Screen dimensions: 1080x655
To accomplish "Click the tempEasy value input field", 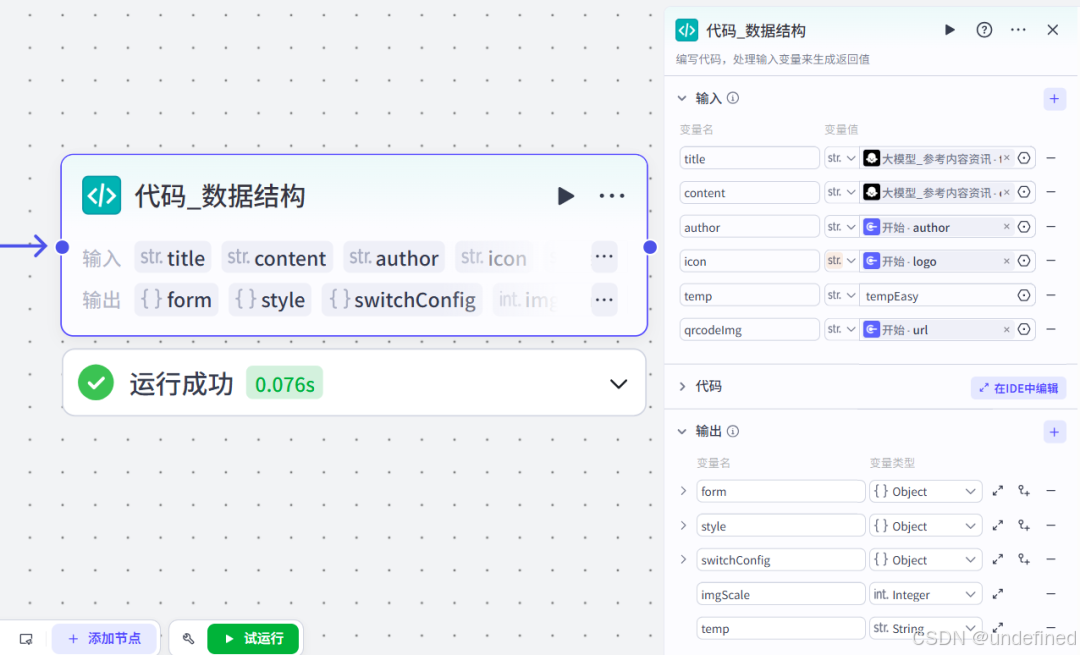I will 935,294.
